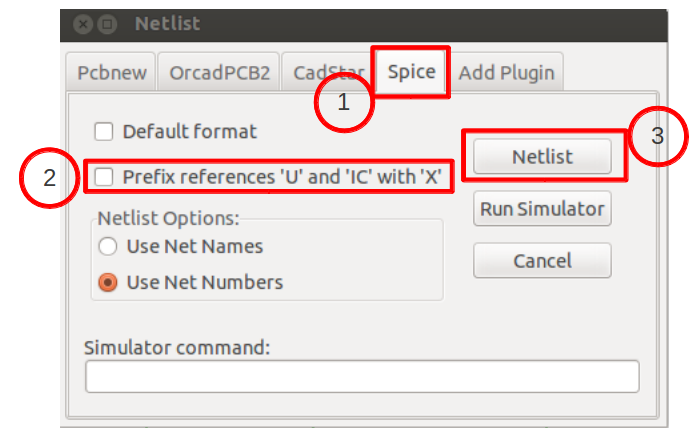Open the OrcadPCB2 tab
The width and height of the screenshot is (696, 428).
(x=219, y=72)
